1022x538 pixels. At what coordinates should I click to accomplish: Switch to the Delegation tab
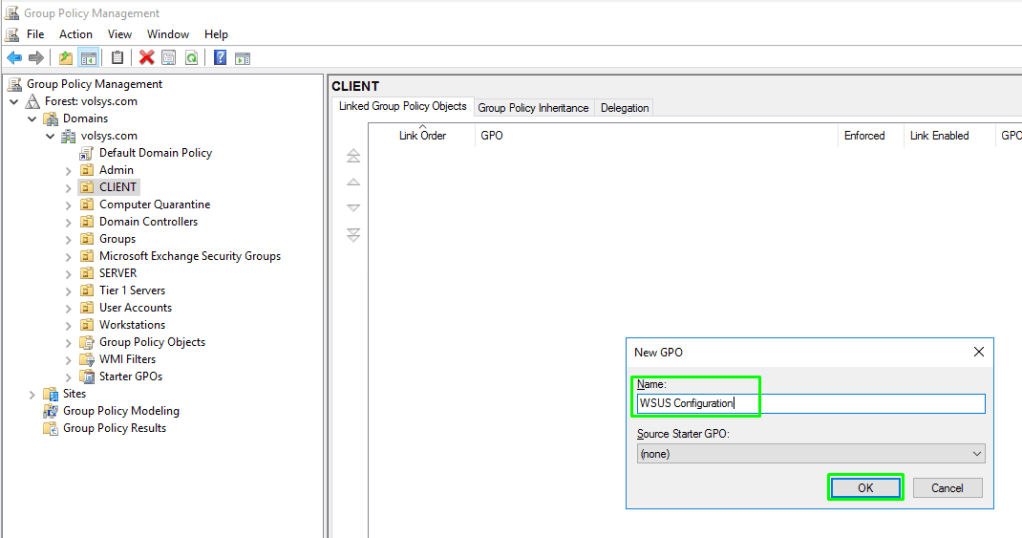[625, 108]
